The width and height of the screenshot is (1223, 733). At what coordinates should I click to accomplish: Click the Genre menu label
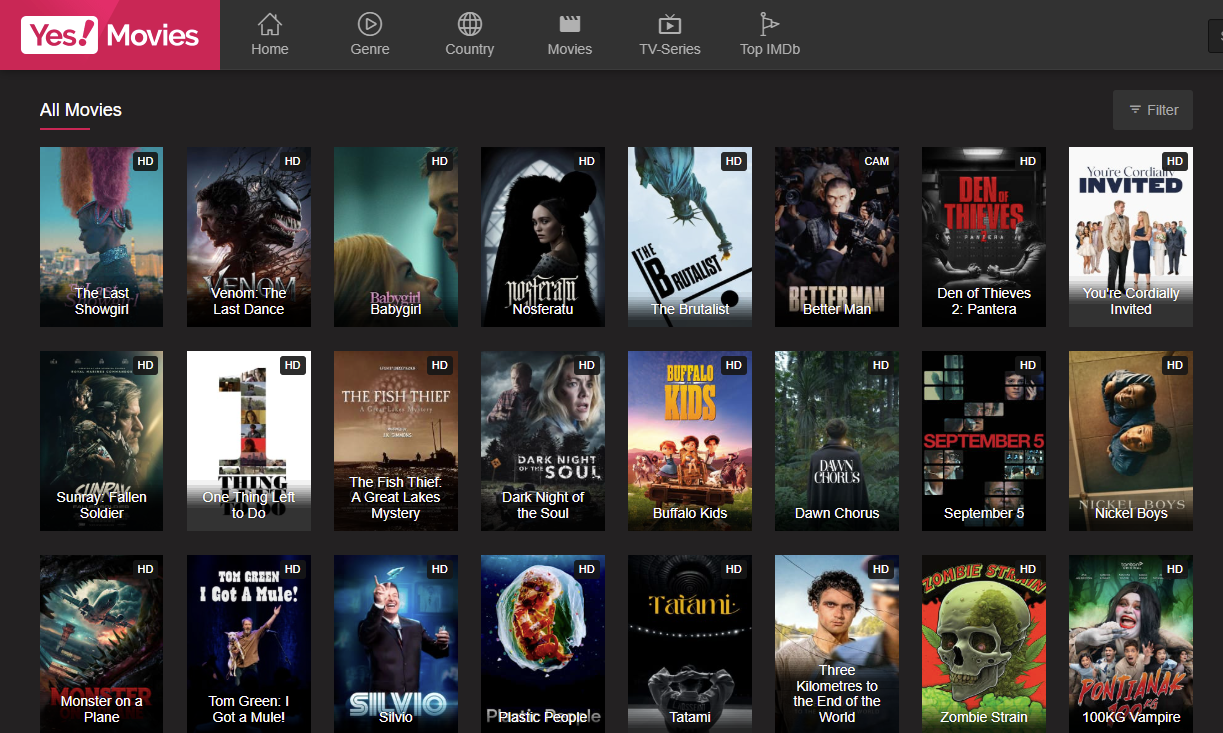(x=370, y=49)
